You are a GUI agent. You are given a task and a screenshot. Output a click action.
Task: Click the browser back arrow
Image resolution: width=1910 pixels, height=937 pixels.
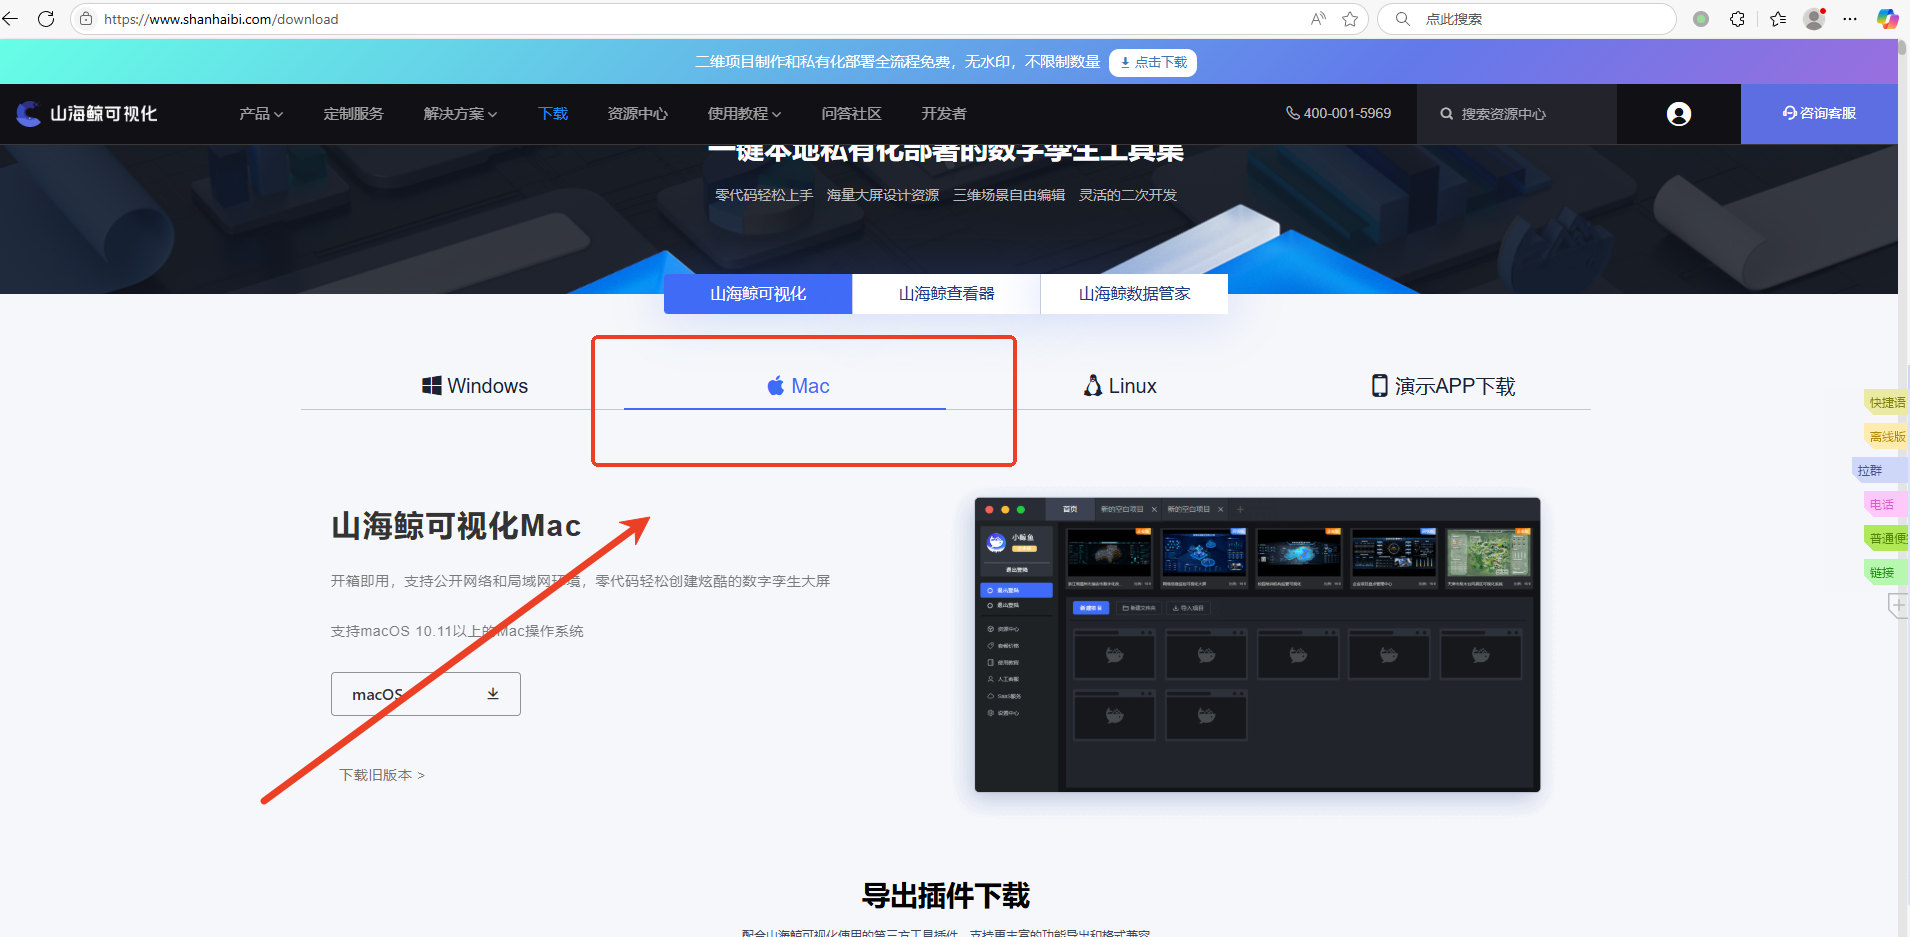pos(11,19)
